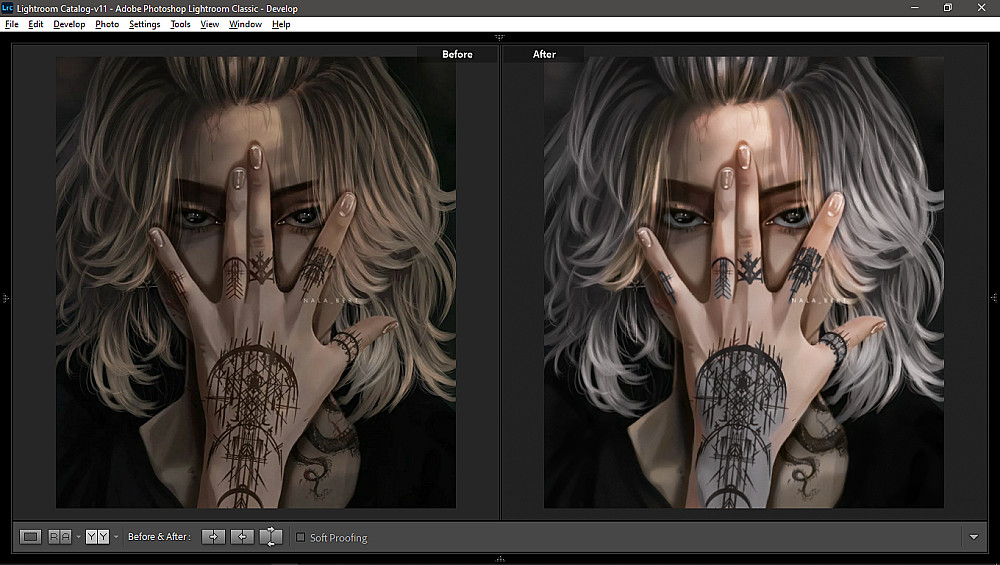Swap Before and After settings
Screen dimensions: 1000x565
click(x=271, y=537)
